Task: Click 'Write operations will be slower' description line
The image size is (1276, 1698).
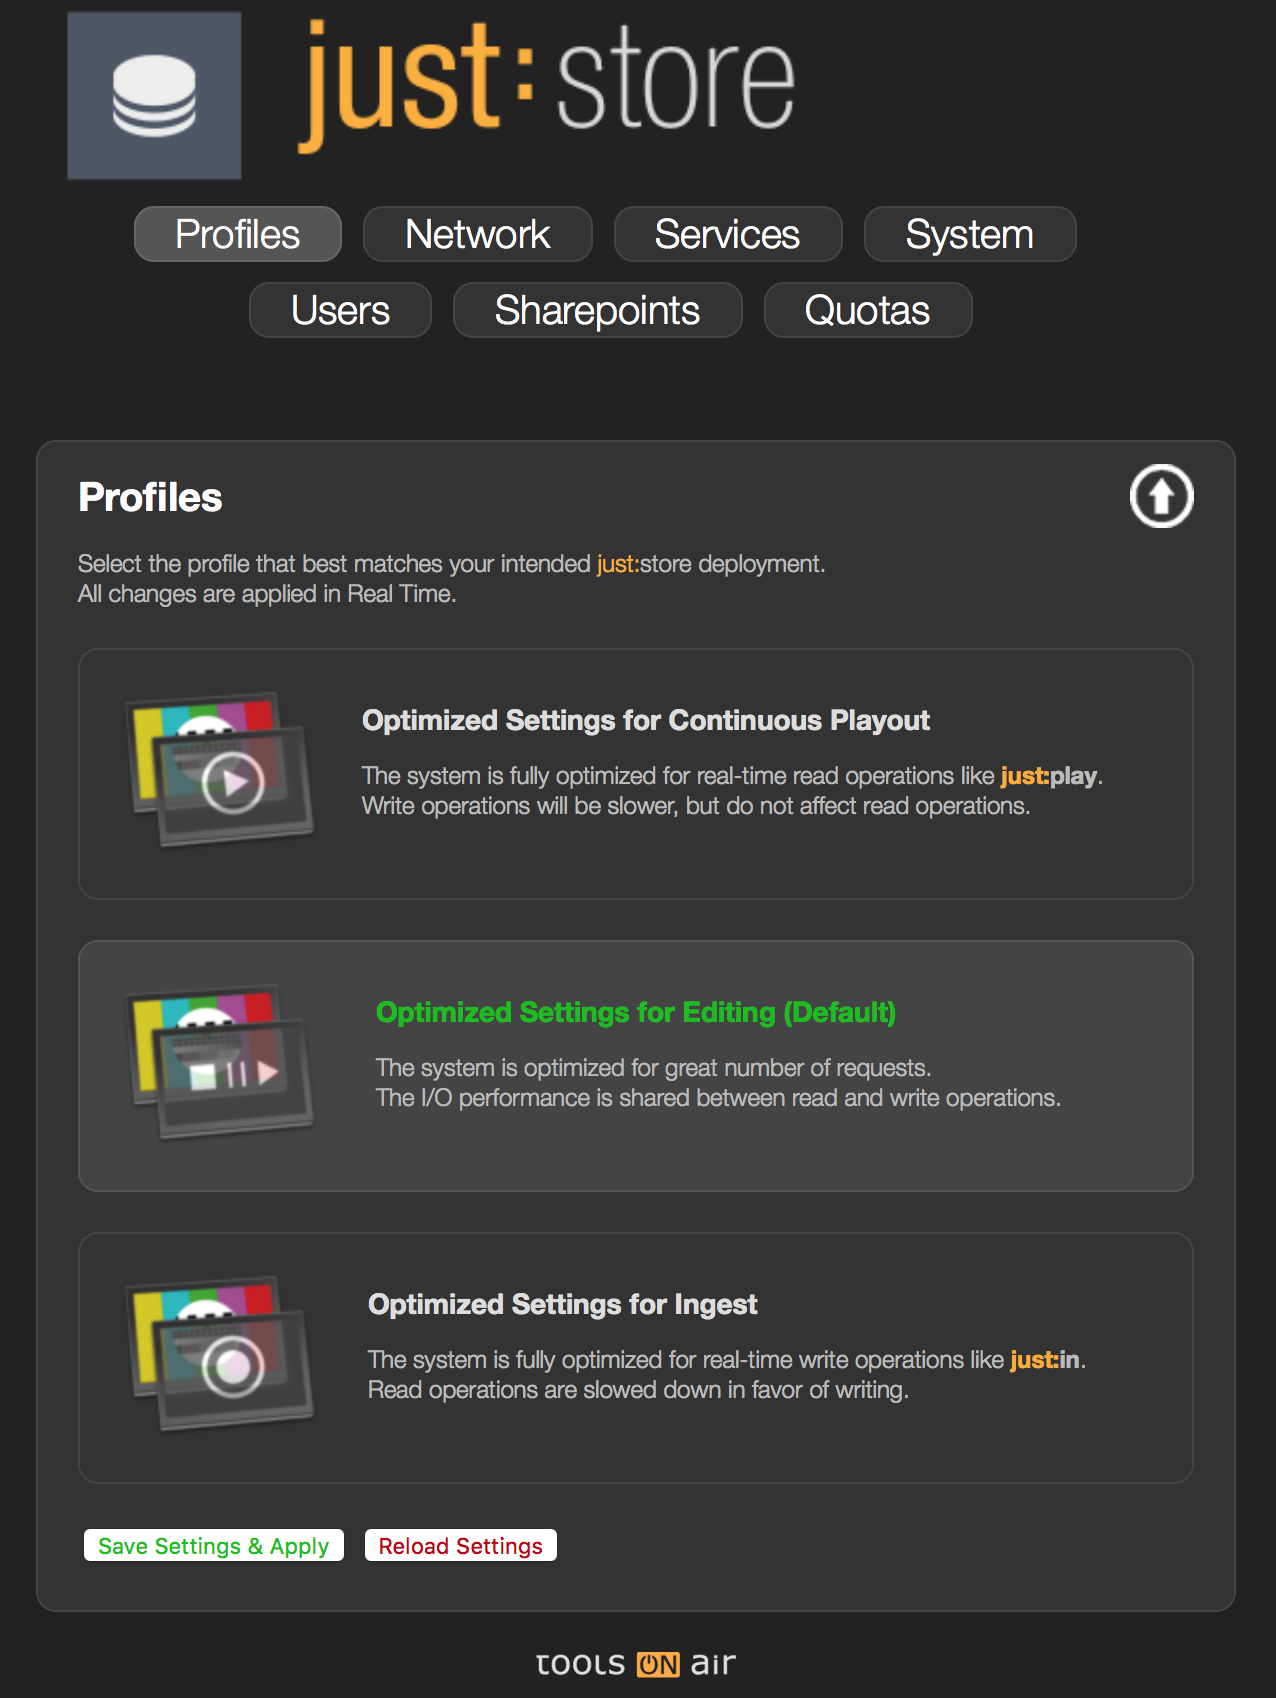Action: (x=696, y=806)
